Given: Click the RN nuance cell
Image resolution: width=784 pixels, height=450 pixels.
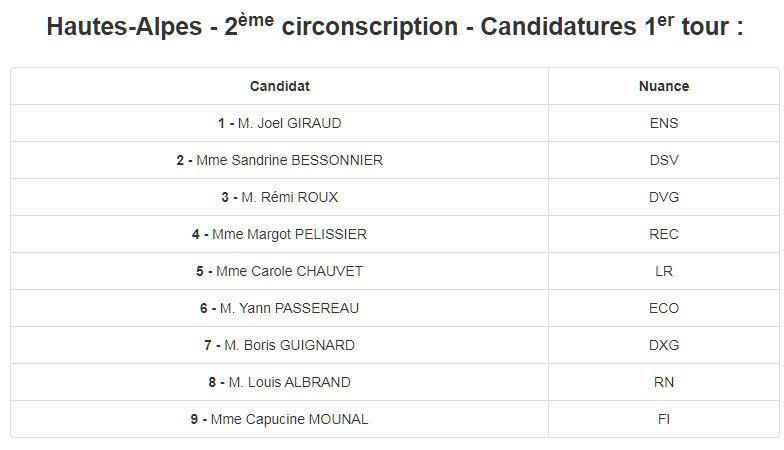Looking at the screenshot, I should click(664, 382).
